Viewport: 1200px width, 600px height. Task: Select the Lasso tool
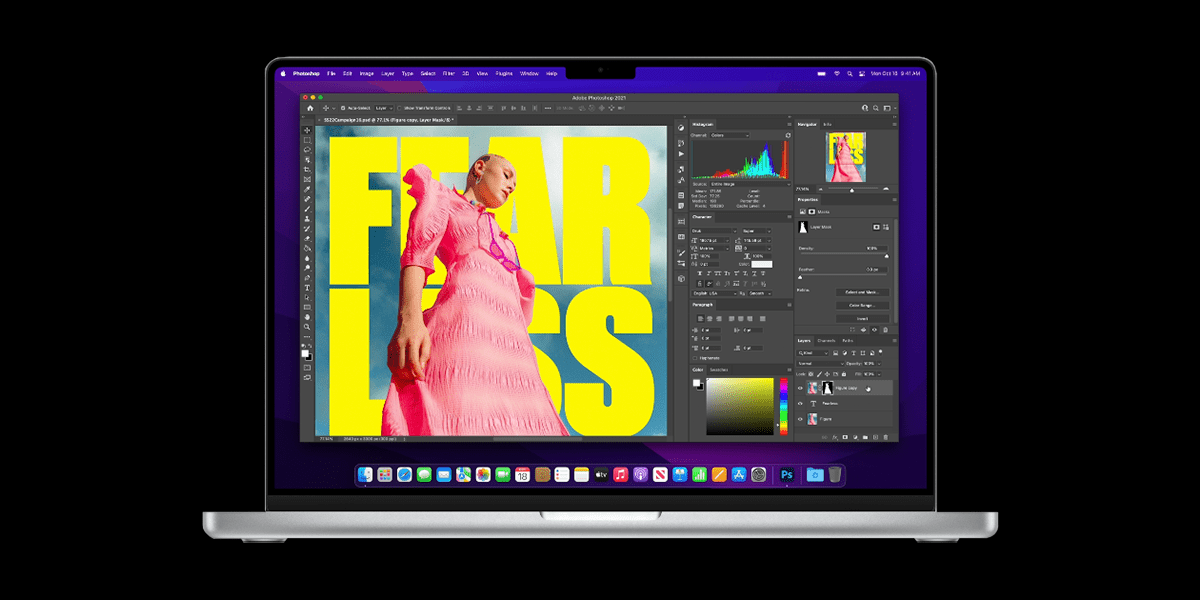point(308,150)
